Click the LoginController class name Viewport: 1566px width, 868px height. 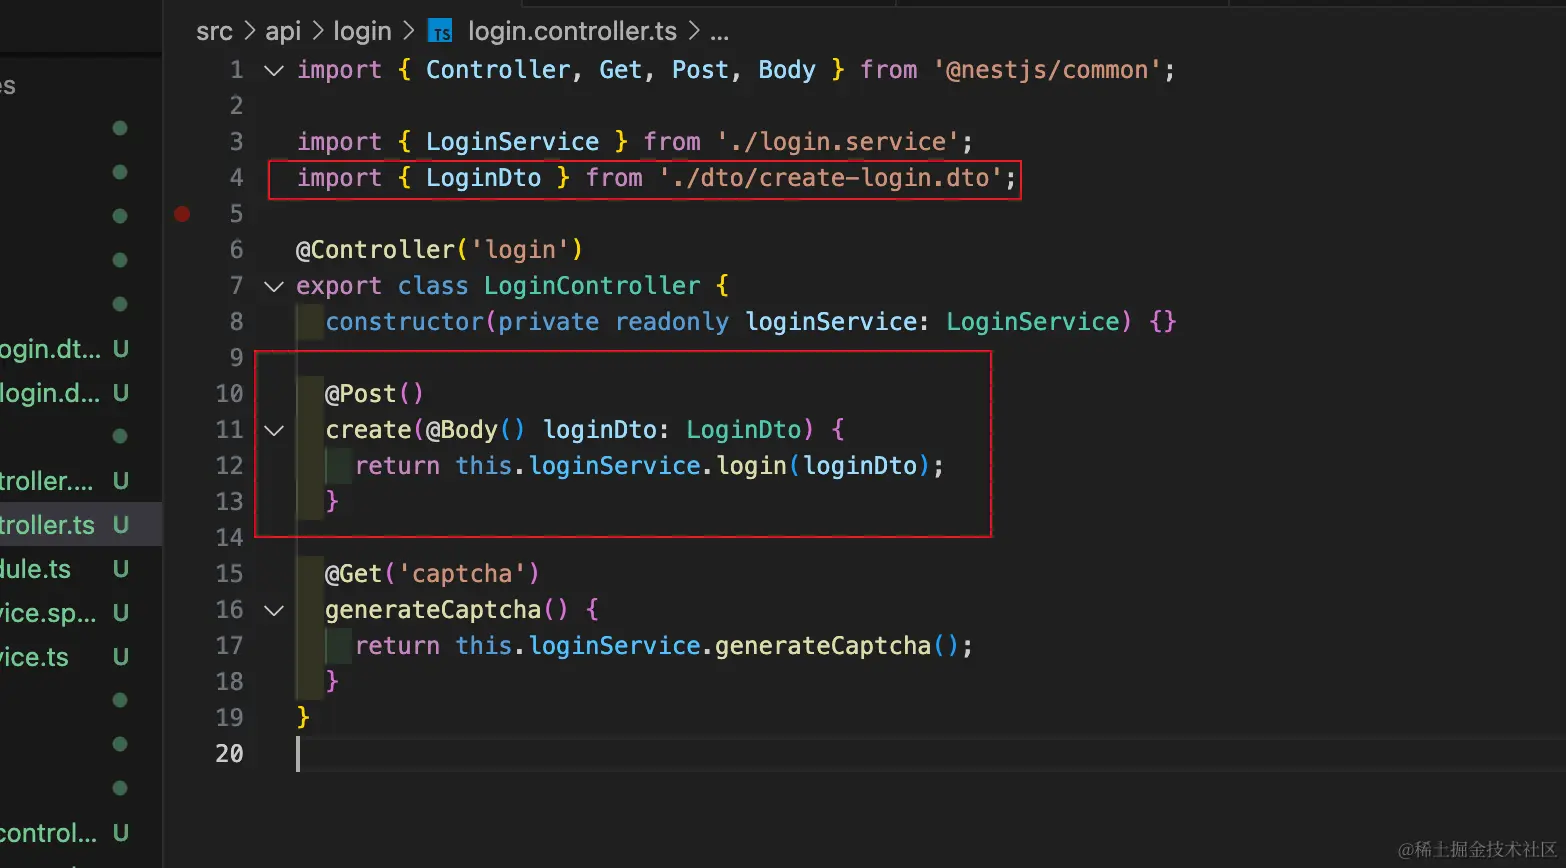pos(592,286)
